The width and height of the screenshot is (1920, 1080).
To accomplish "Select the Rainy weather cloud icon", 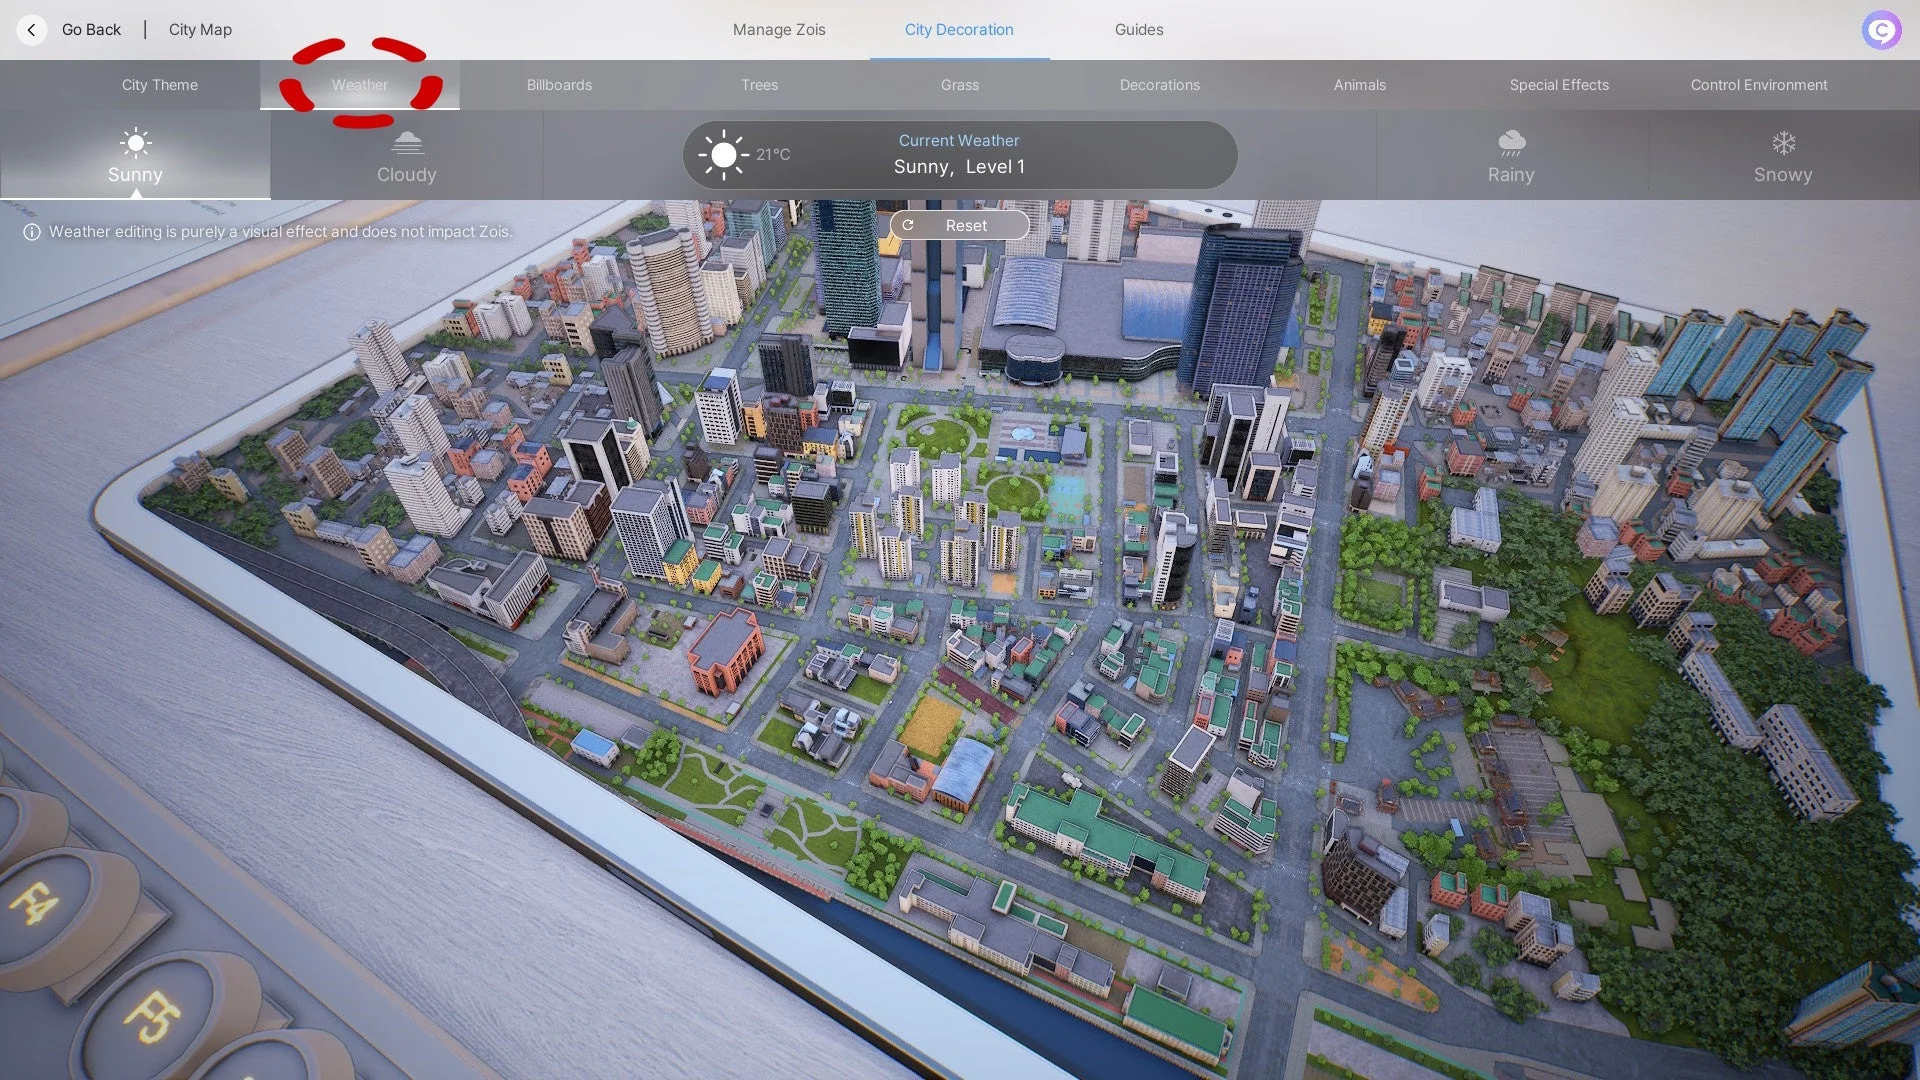I will 1511,143.
